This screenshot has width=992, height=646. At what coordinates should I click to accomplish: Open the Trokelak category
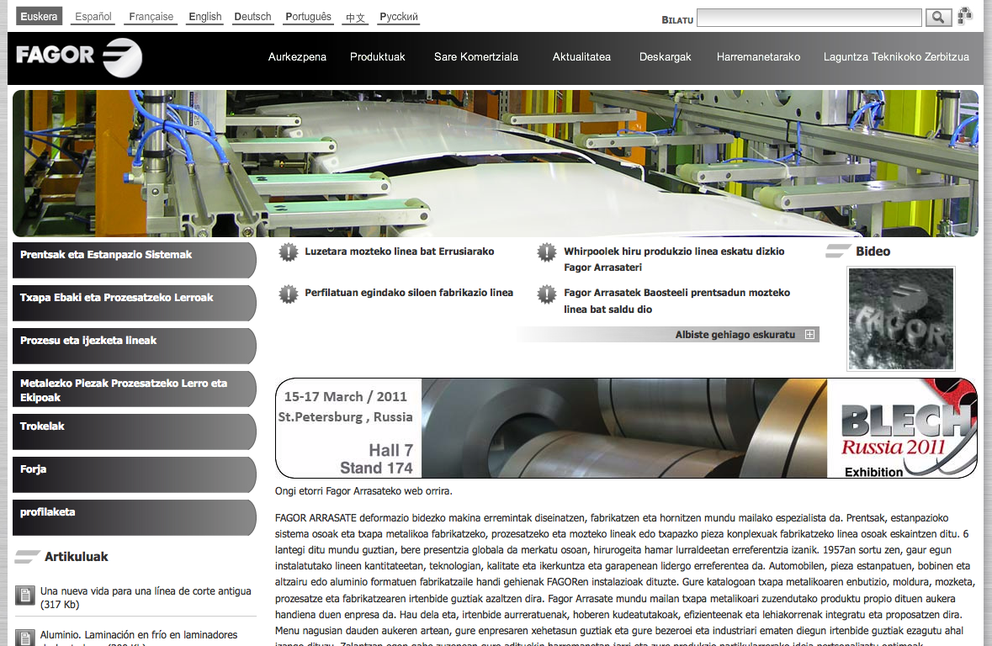134,432
